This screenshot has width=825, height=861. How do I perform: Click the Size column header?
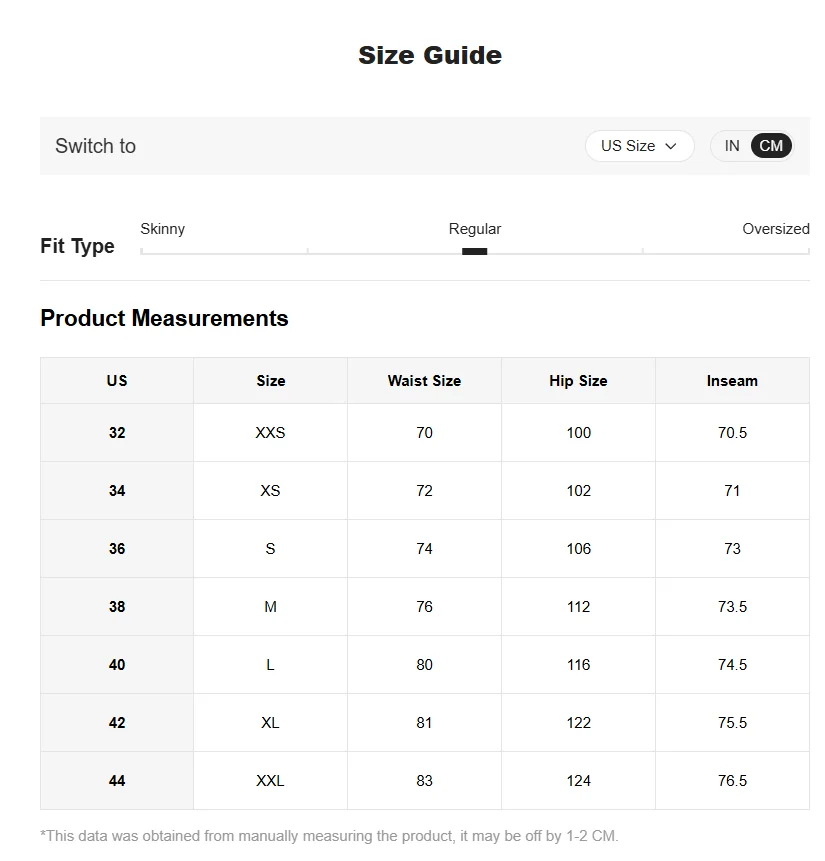[270, 381]
